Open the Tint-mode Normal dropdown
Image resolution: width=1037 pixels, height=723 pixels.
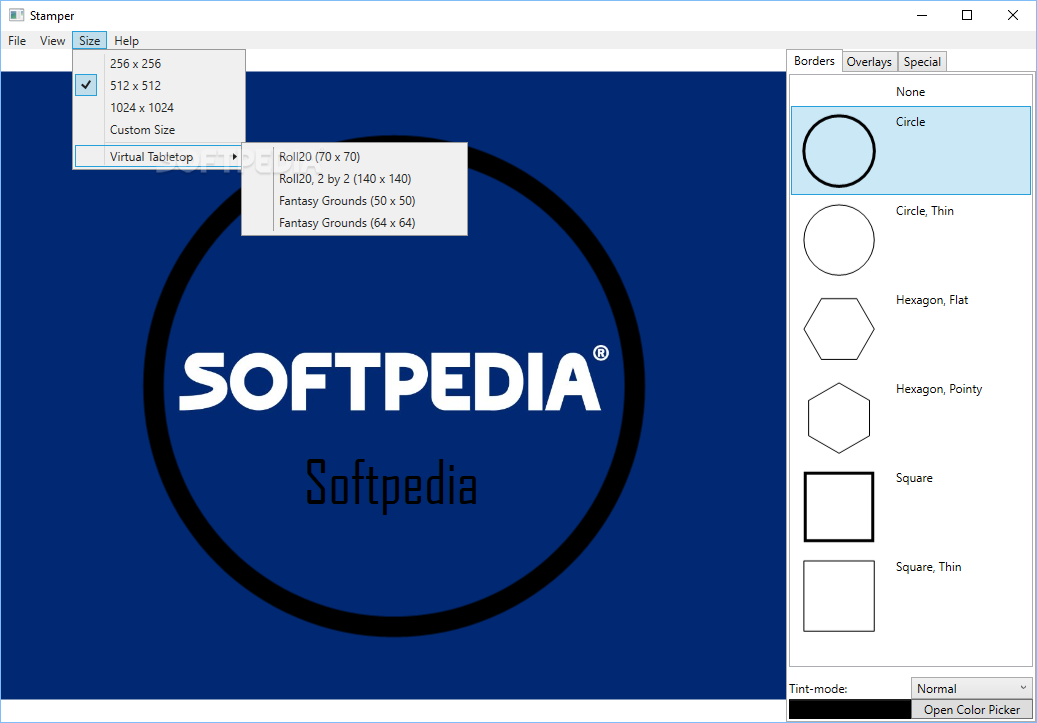(x=972, y=688)
